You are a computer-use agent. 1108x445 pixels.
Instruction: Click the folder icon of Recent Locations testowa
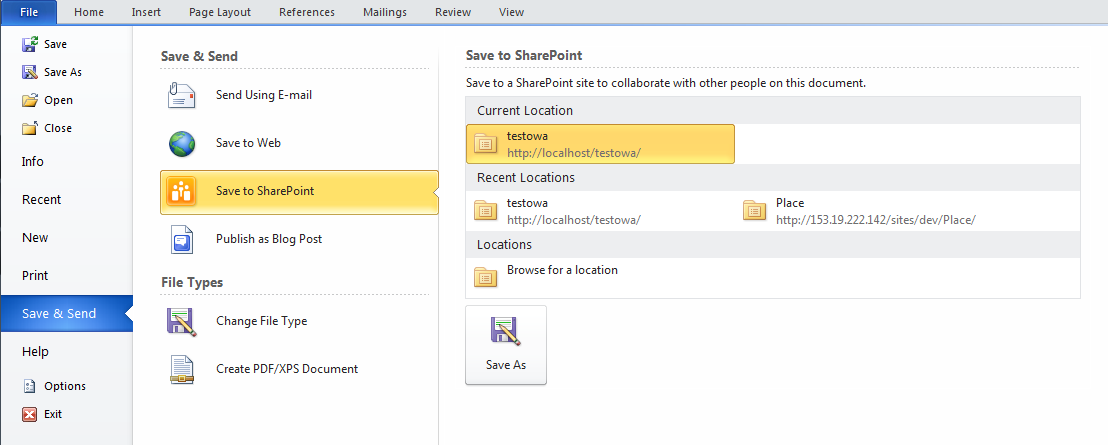pyautogui.click(x=485, y=210)
